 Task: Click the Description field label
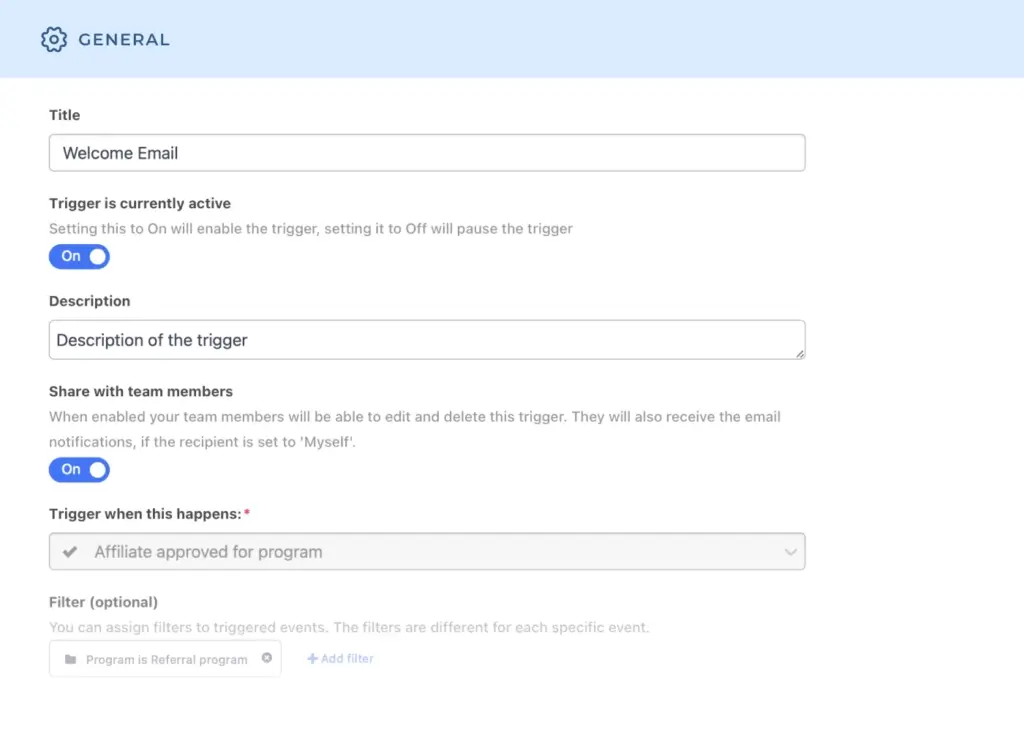coord(90,301)
